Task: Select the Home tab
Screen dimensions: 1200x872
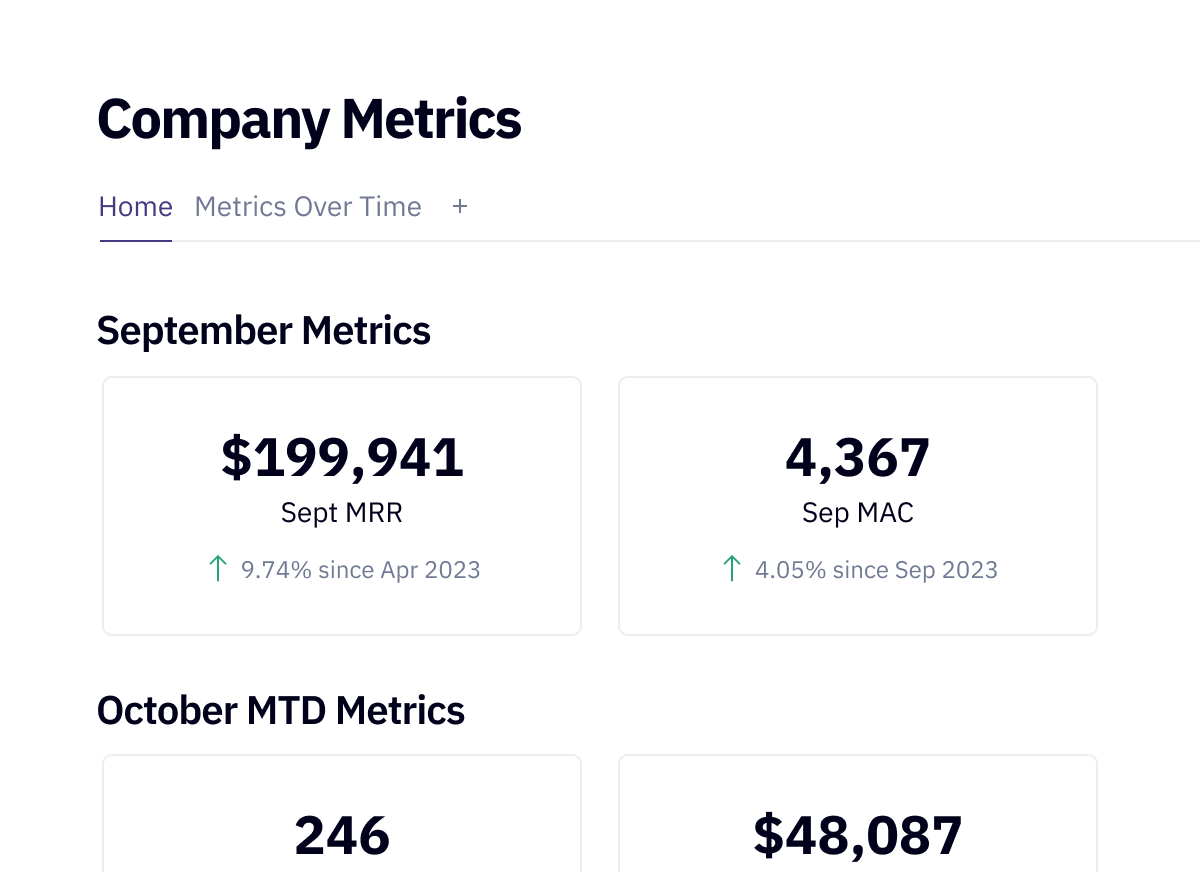Action: [135, 206]
